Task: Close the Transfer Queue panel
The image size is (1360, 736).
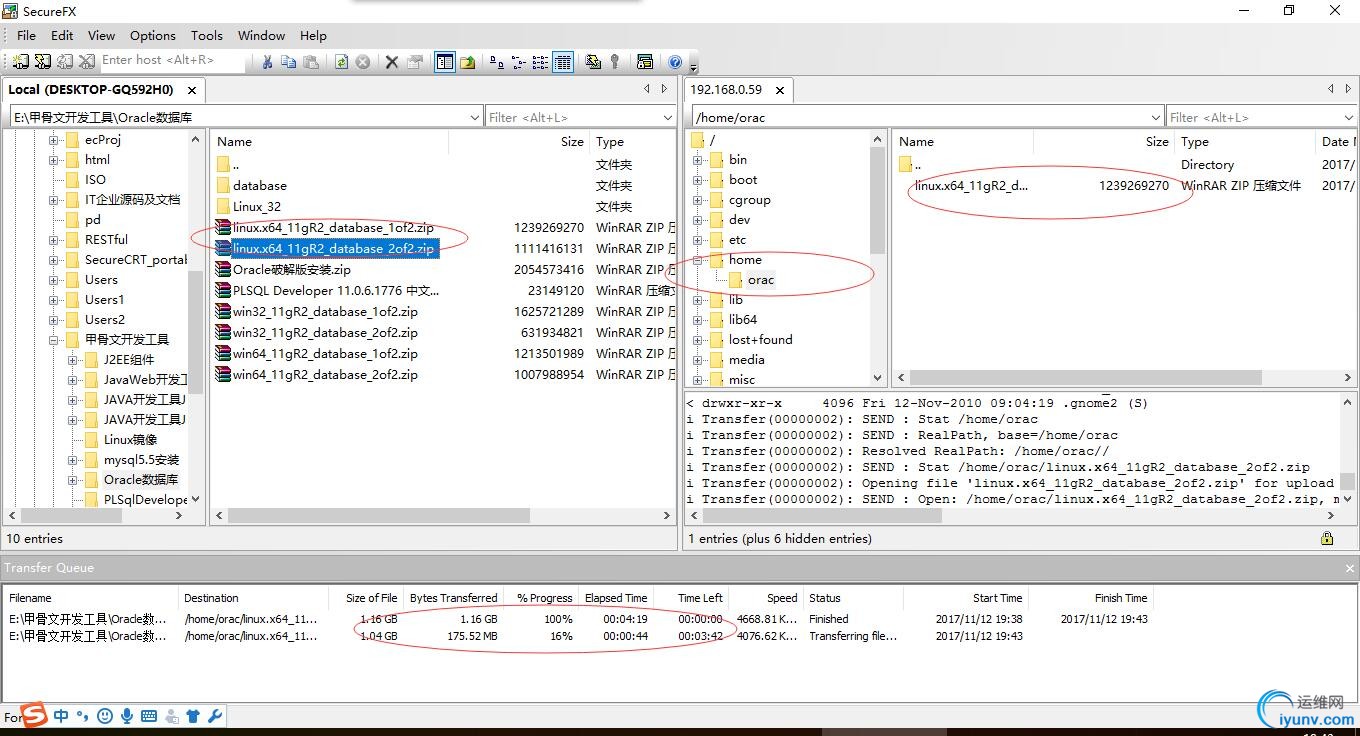Action: point(1349,568)
